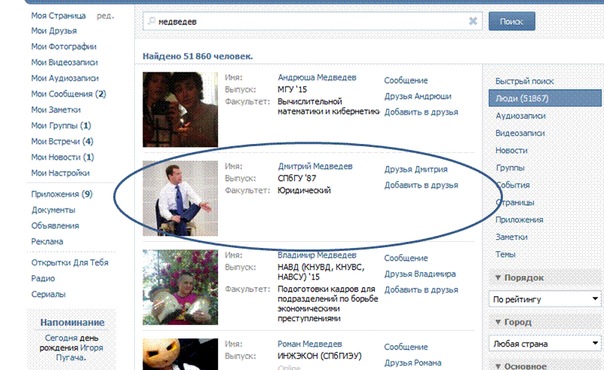Click the ред. edit link

[105, 16]
